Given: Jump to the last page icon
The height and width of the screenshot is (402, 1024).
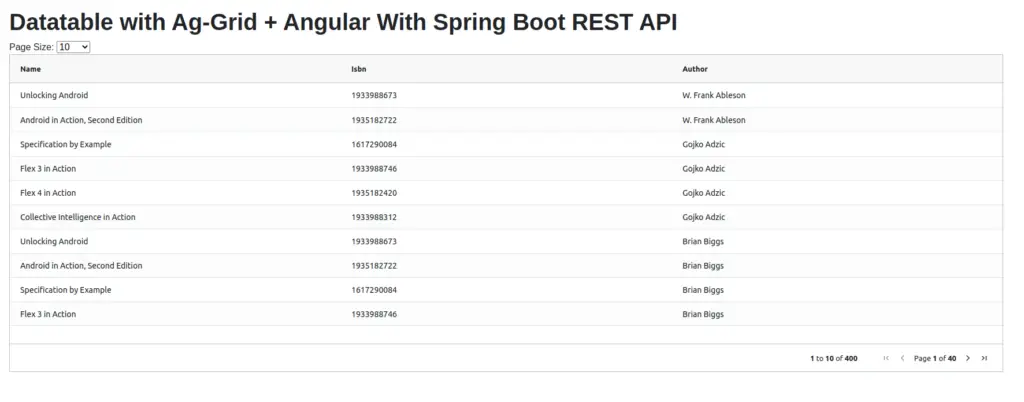Looking at the screenshot, I should coord(984,358).
